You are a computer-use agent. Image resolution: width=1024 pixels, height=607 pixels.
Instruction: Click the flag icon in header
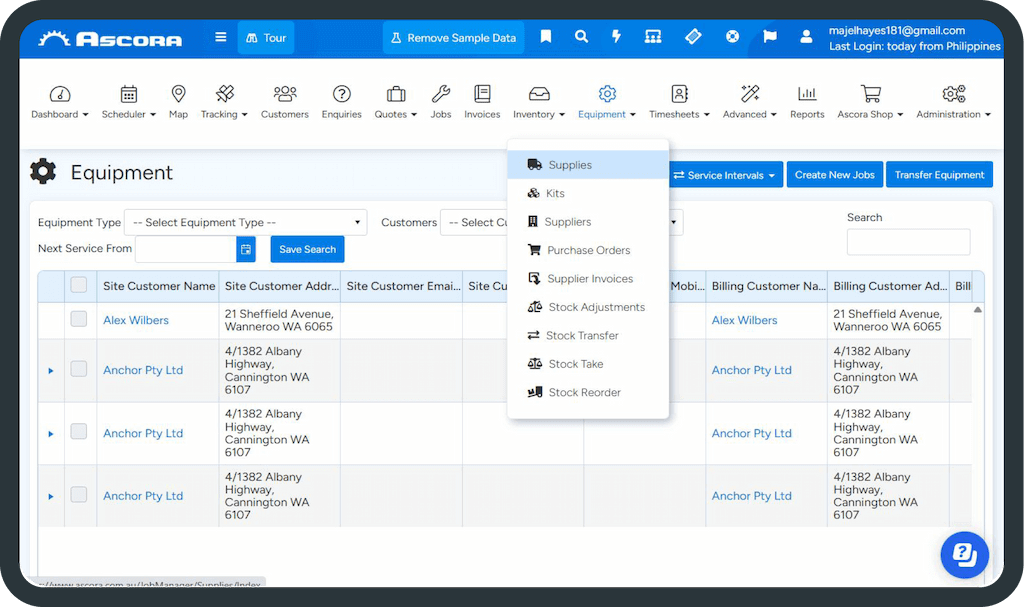[x=770, y=37]
